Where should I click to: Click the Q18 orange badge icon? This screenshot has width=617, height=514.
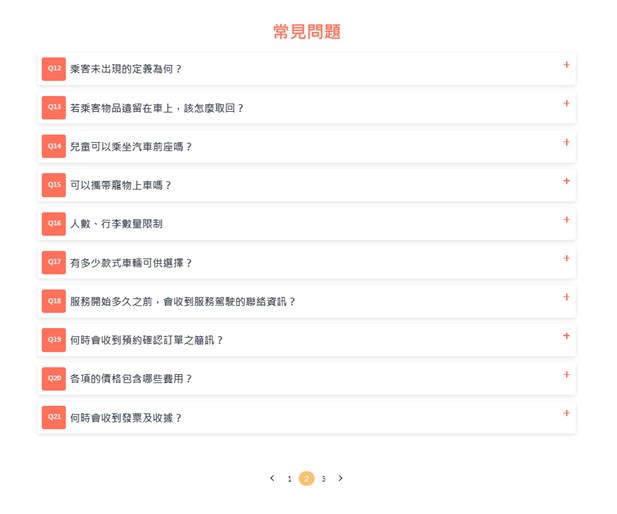[54, 301]
